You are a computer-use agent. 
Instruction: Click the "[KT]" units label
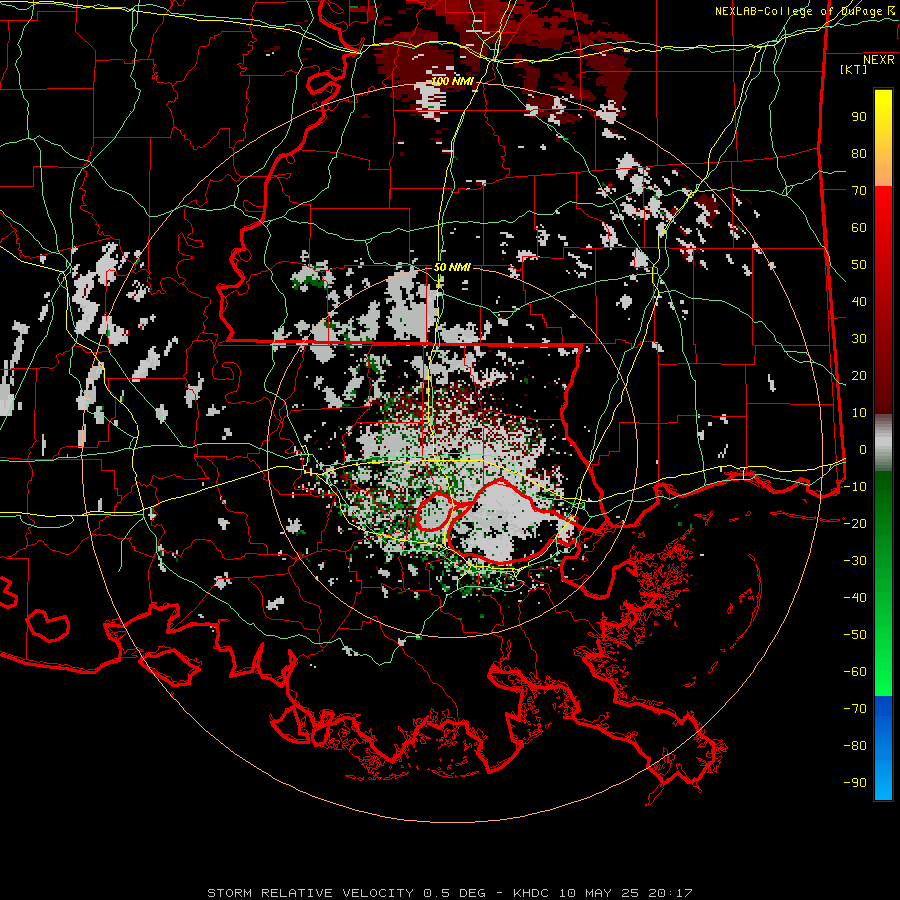click(x=854, y=69)
